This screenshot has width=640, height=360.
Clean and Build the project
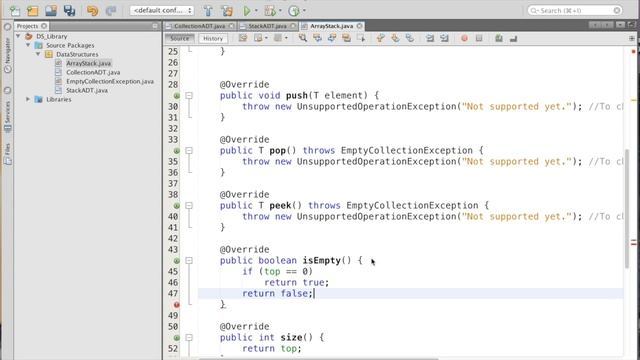point(227,11)
